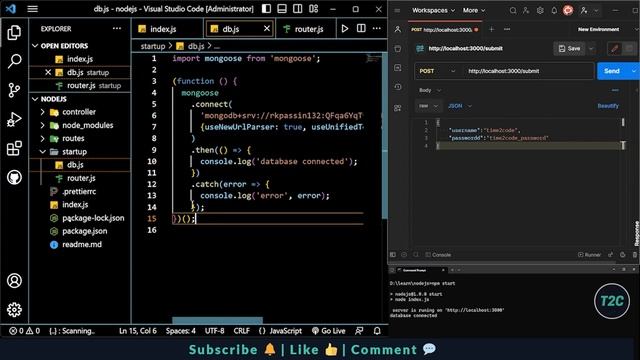This screenshot has width=640, height=360.
Task: Select the Command Prompt terminal tab
Action: tap(420, 270)
